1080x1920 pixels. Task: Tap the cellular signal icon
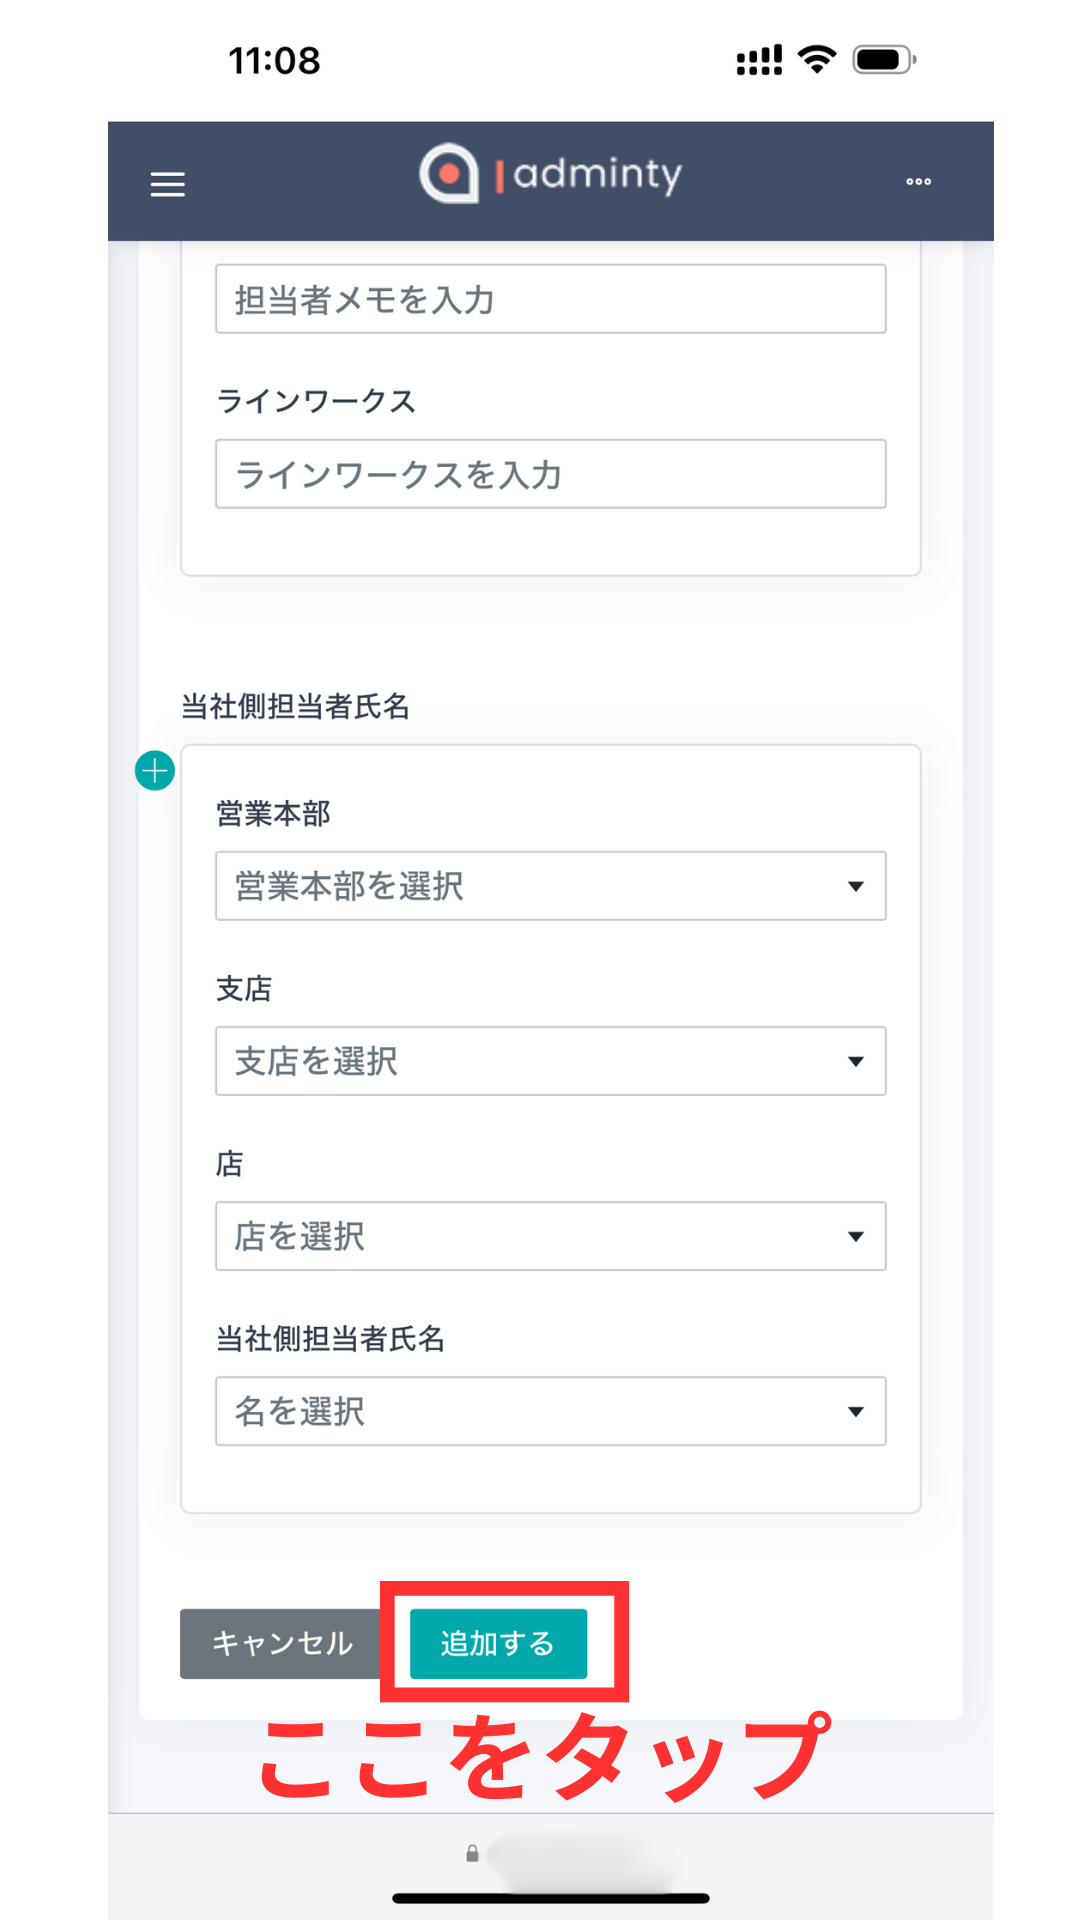tap(759, 60)
